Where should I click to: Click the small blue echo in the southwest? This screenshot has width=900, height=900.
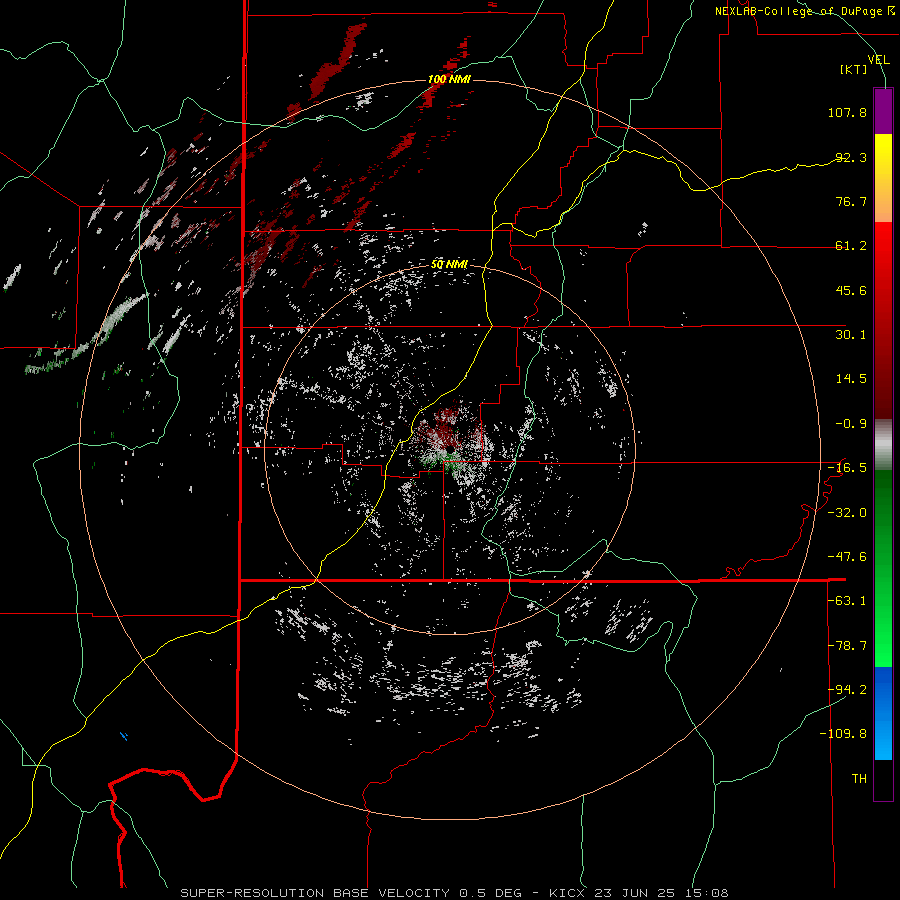click(x=124, y=736)
